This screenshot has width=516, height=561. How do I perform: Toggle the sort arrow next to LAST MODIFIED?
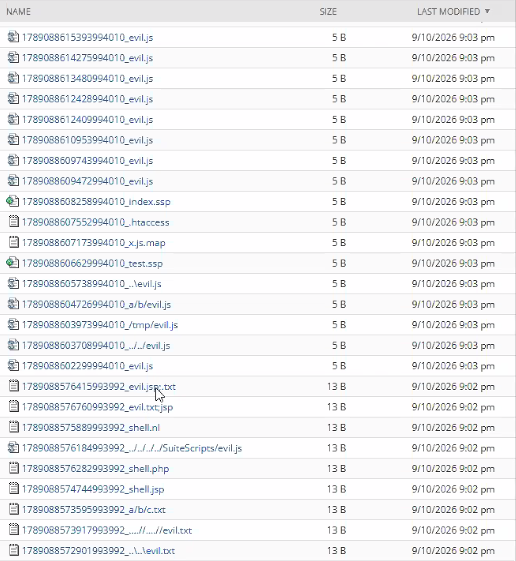click(x=487, y=11)
